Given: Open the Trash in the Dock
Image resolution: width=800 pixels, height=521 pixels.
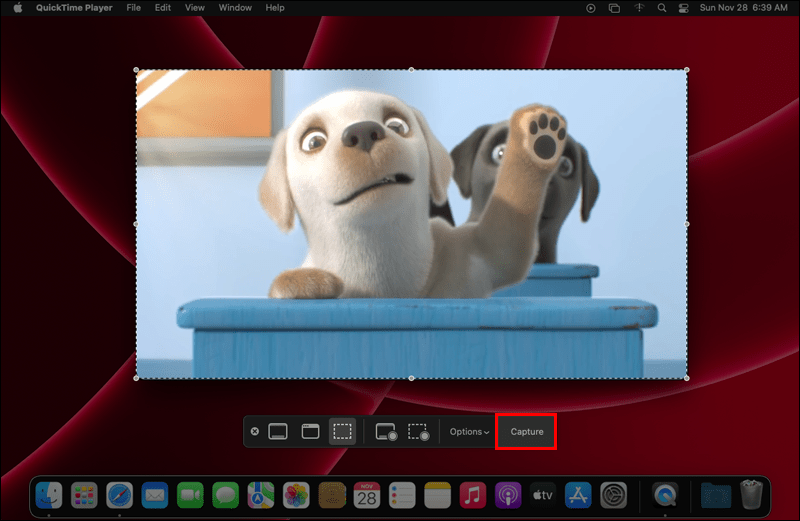Looking at the screenshot, I should 752,494.
